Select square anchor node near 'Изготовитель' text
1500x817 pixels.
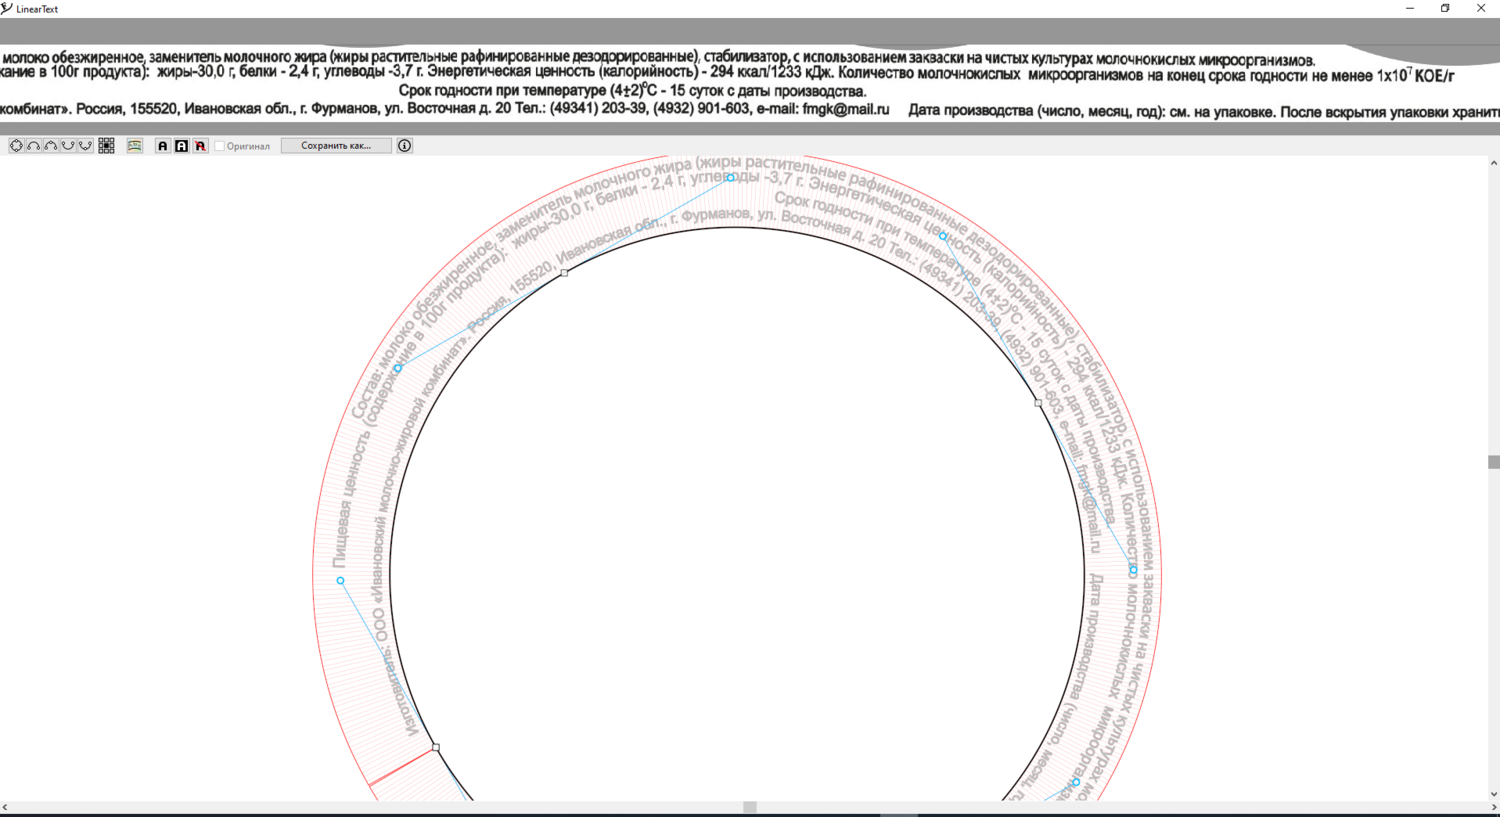(435, 747)
